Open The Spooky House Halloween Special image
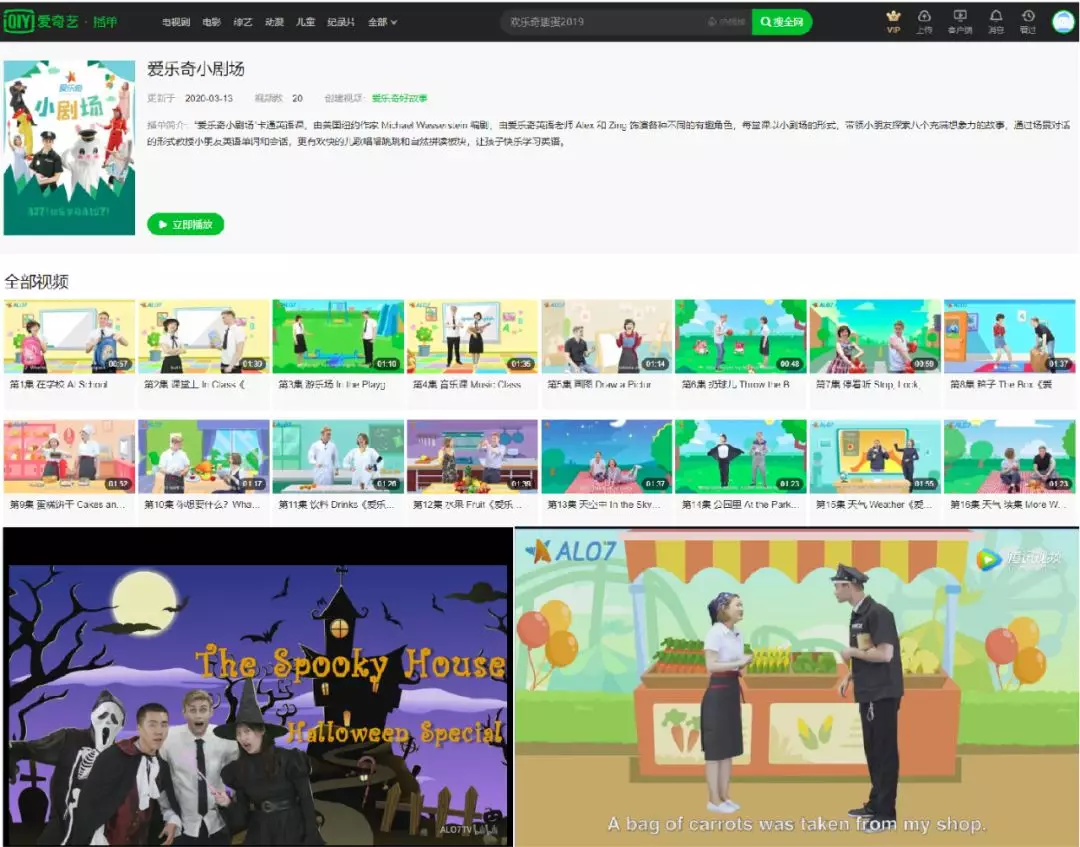This screenshot has height=847, width=1080. [258, 687]
